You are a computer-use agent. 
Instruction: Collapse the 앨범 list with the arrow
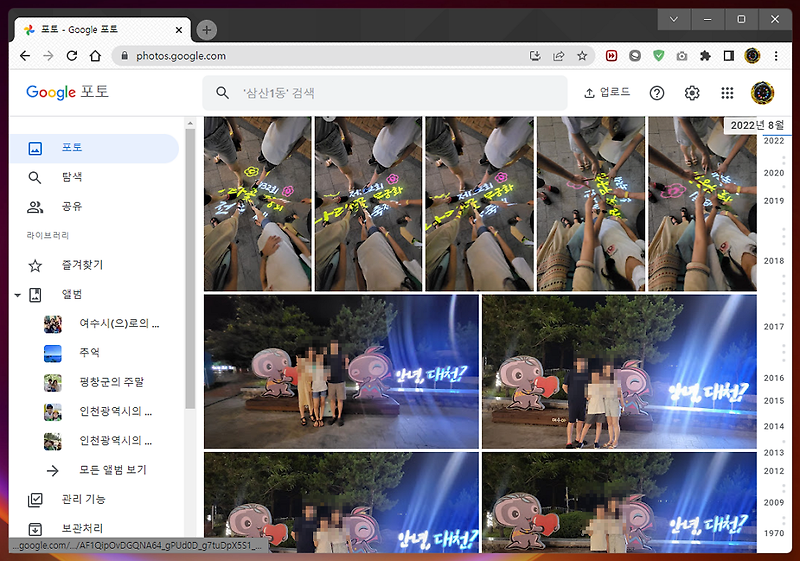[17, 295]
